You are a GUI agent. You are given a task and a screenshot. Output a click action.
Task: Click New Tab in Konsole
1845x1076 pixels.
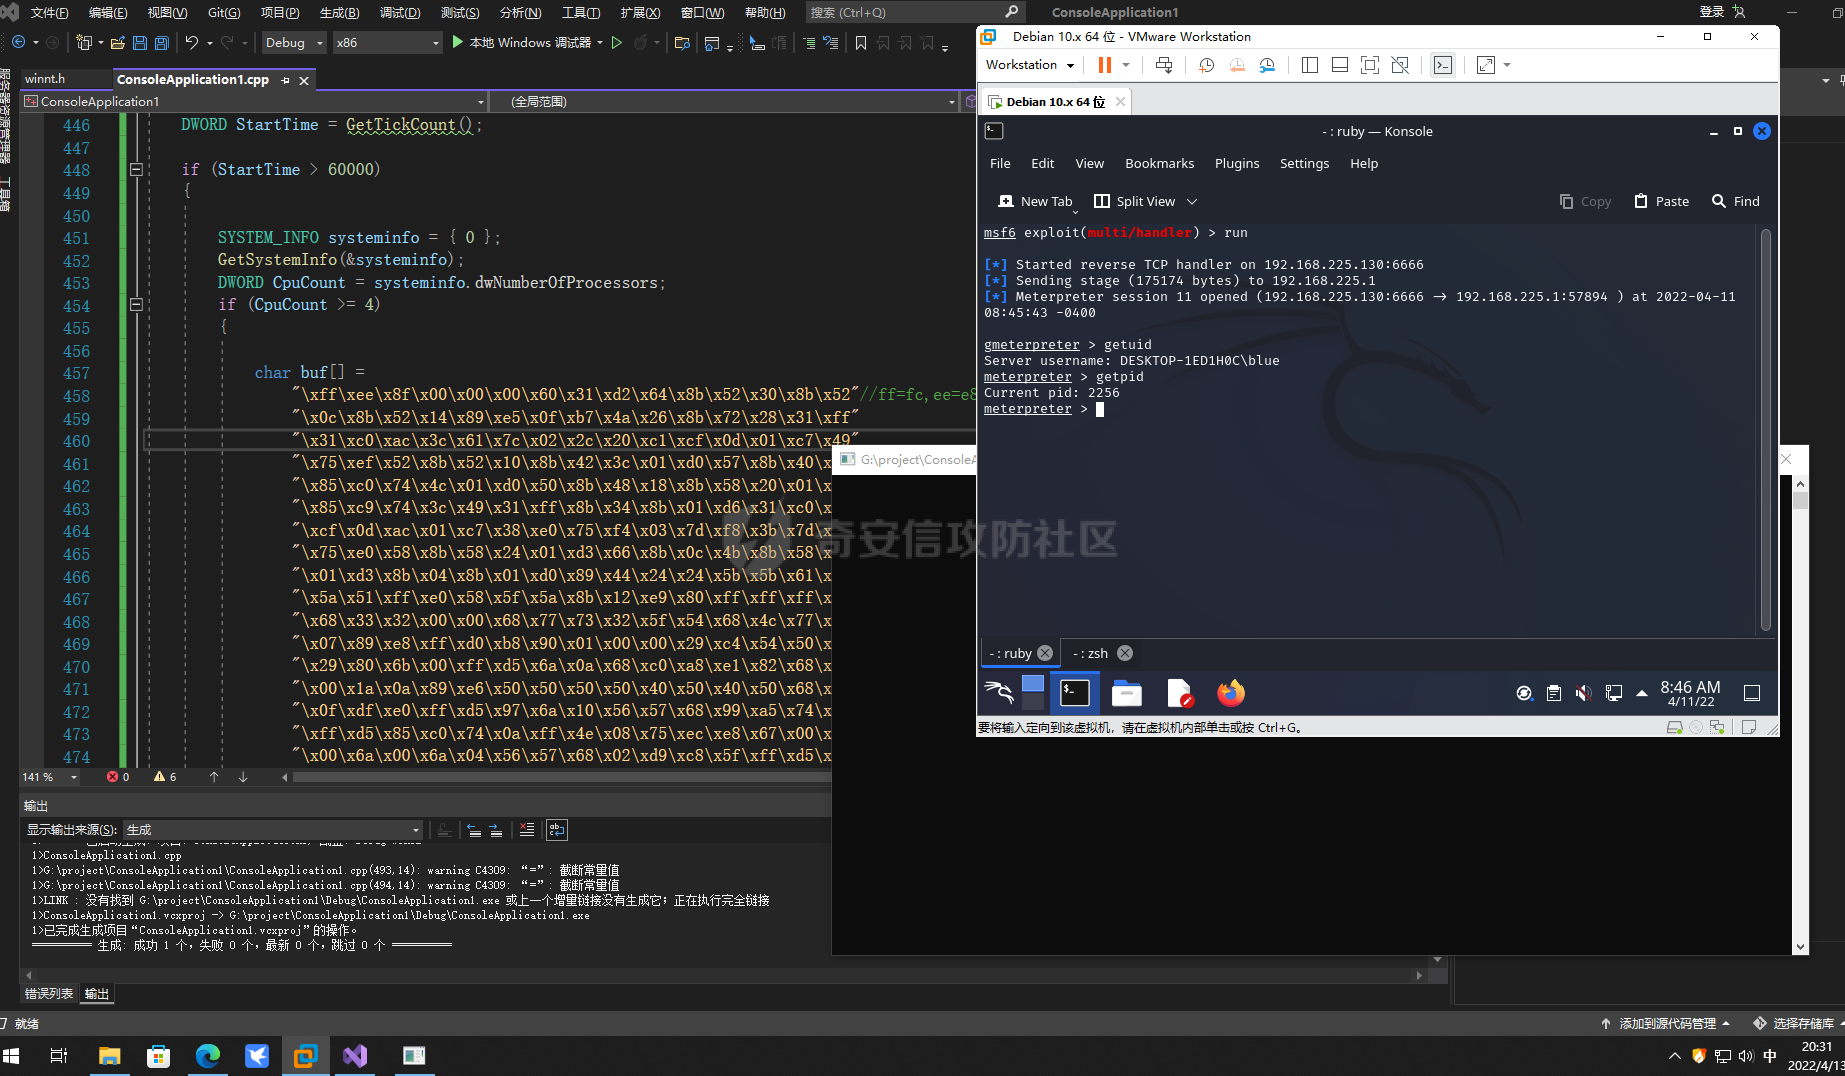(x=1035, y=201)
